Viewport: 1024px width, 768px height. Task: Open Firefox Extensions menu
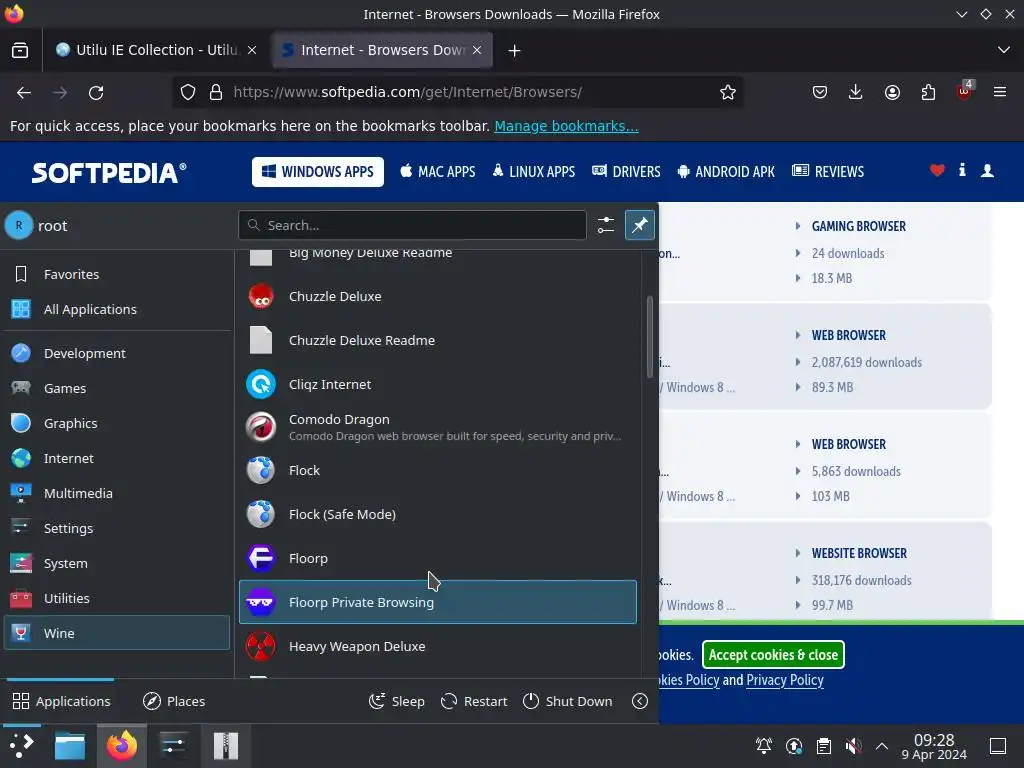928,92
